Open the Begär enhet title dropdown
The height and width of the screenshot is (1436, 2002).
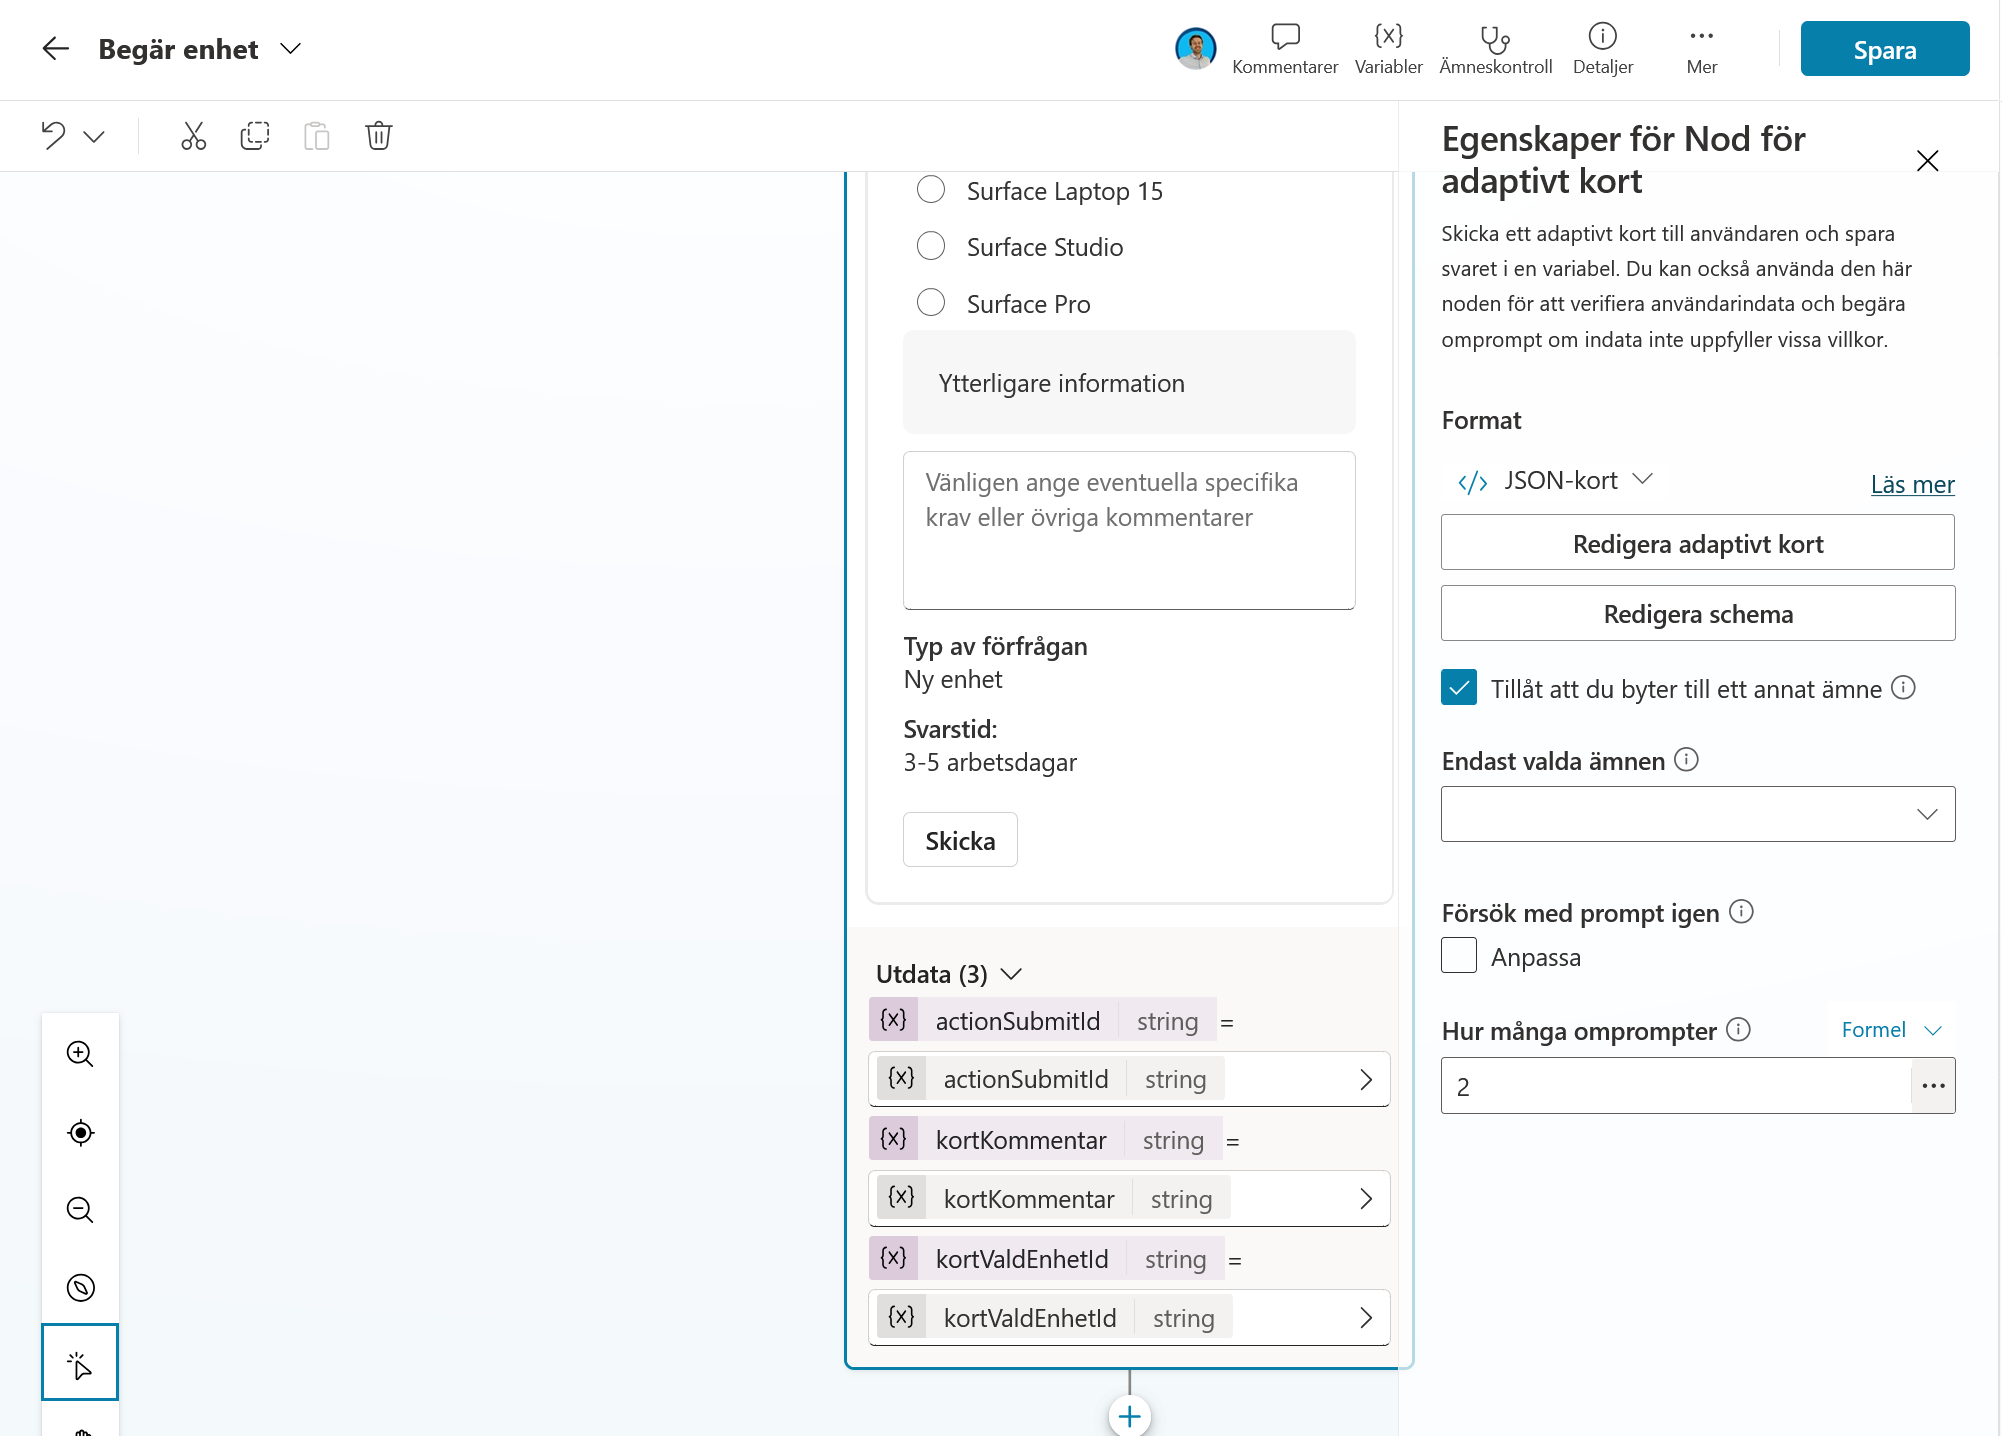pos(290,49)
